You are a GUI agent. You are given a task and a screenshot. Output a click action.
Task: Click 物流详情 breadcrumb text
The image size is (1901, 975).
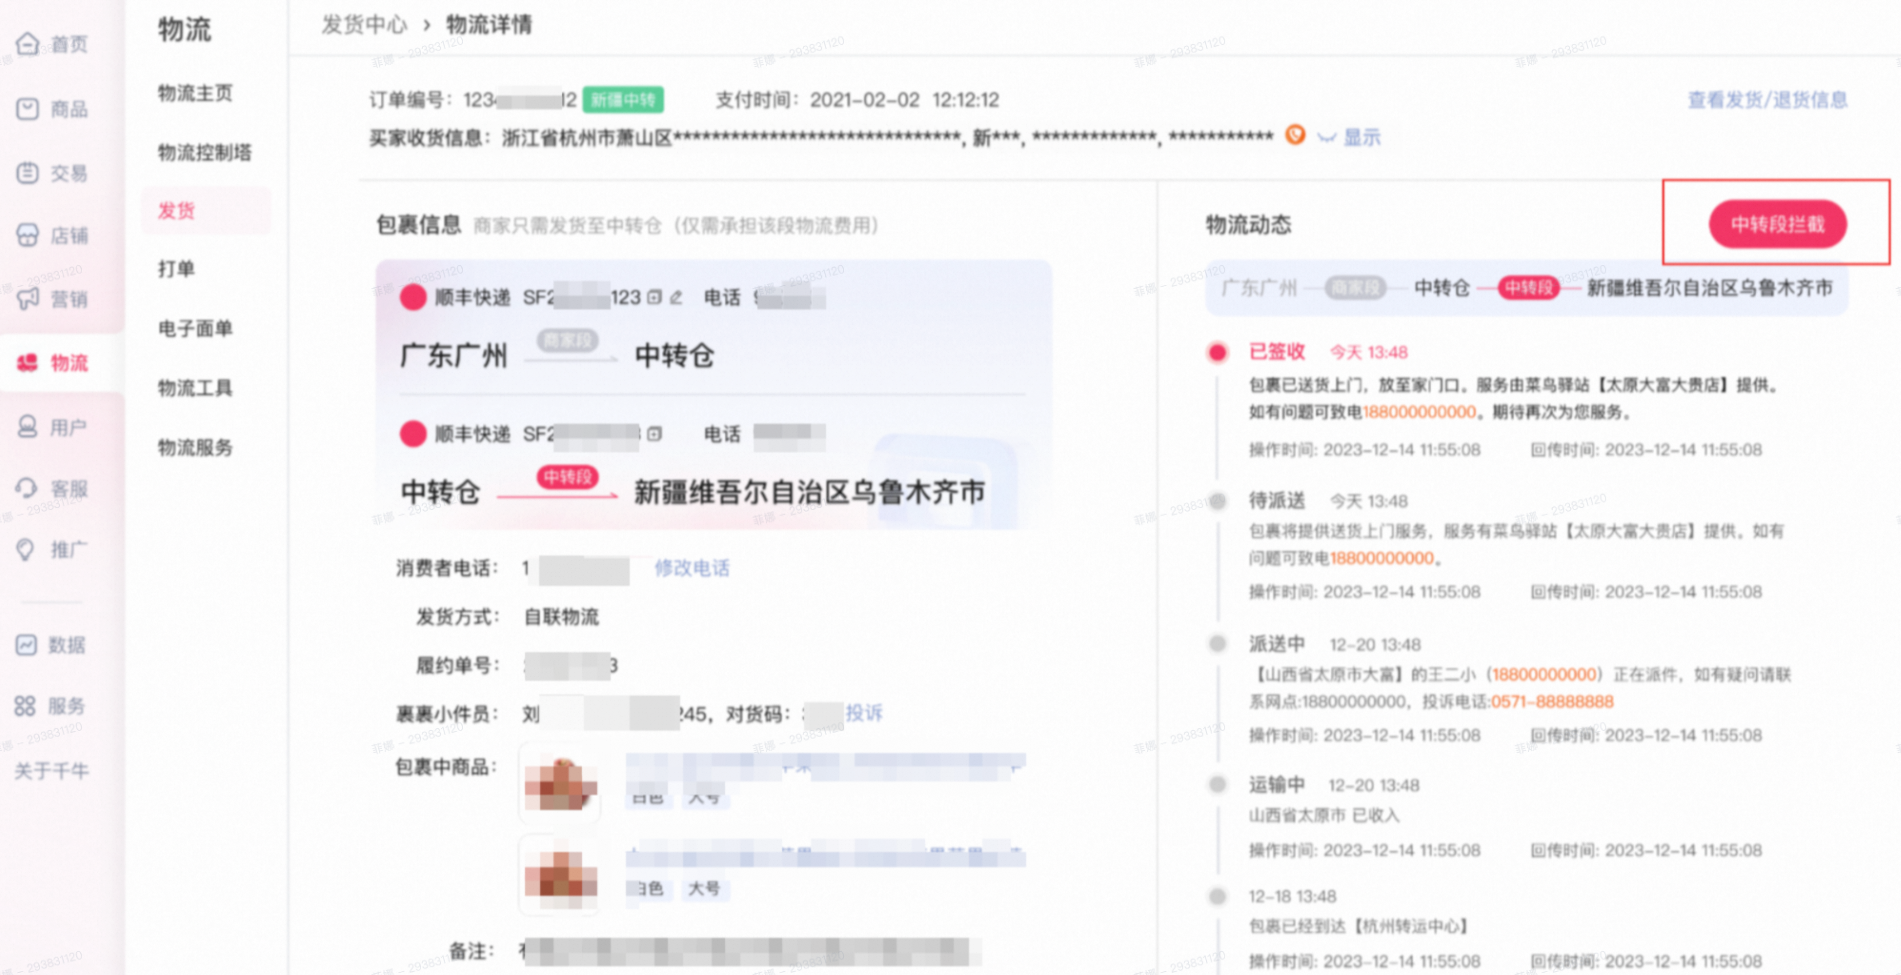tap(489, 25)
